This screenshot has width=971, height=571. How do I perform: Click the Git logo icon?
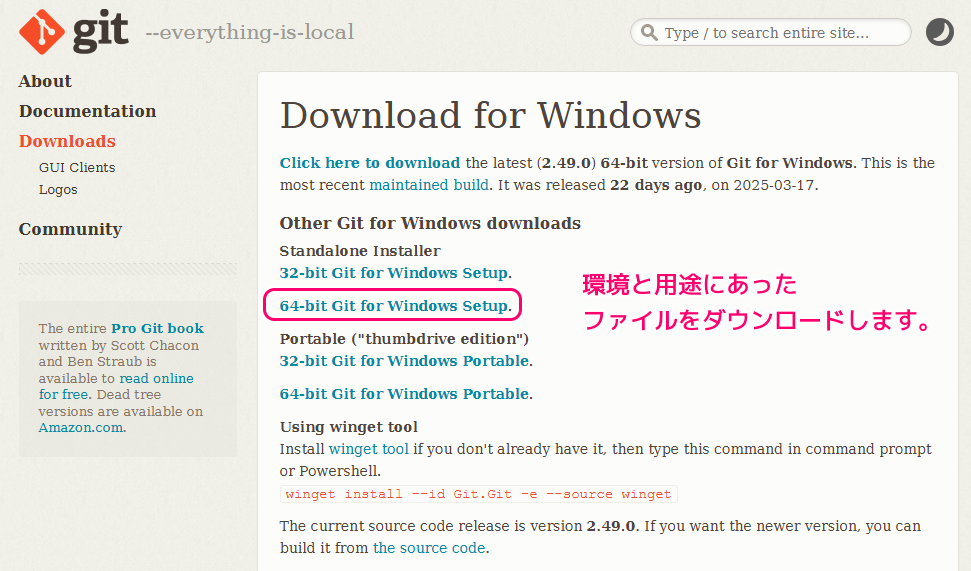[x=41, y=32]
